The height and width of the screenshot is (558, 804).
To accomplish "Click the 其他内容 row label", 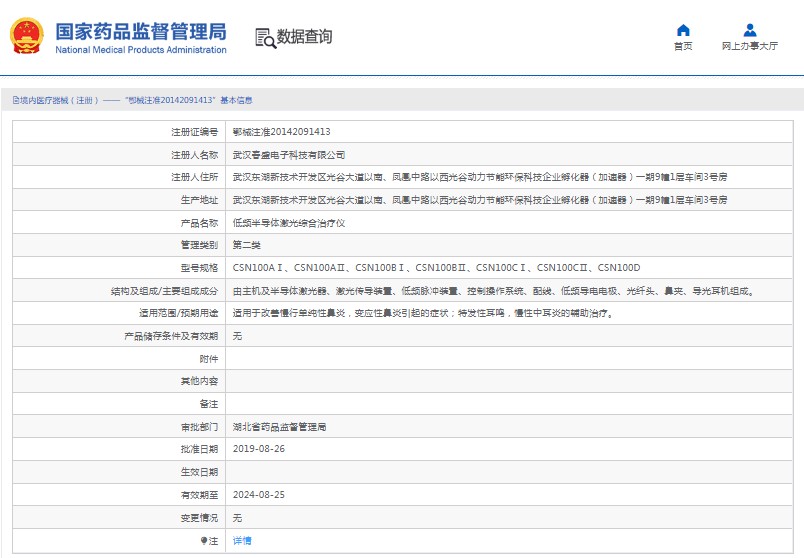I will tap(199, 381).
